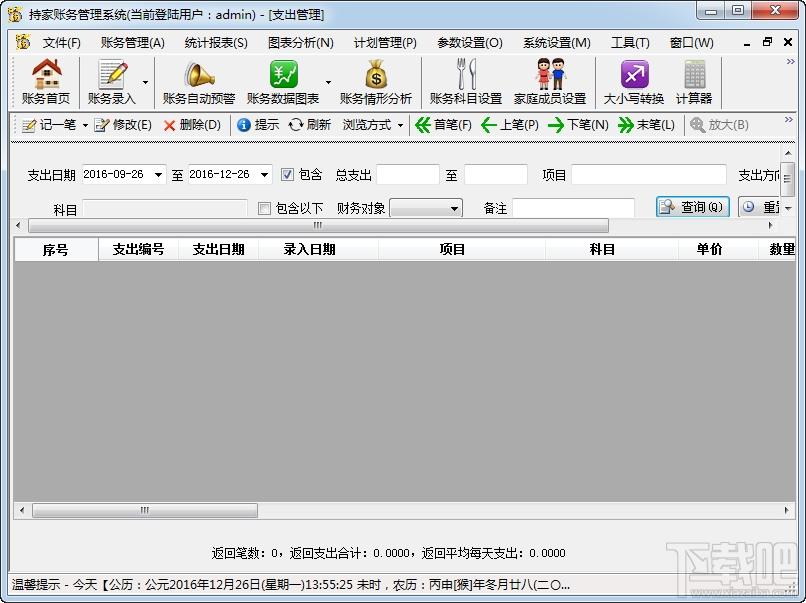Open the 记一笔 dropdown arrow
This screenshot has height=603, width=806.
click(x=85, y=125)
